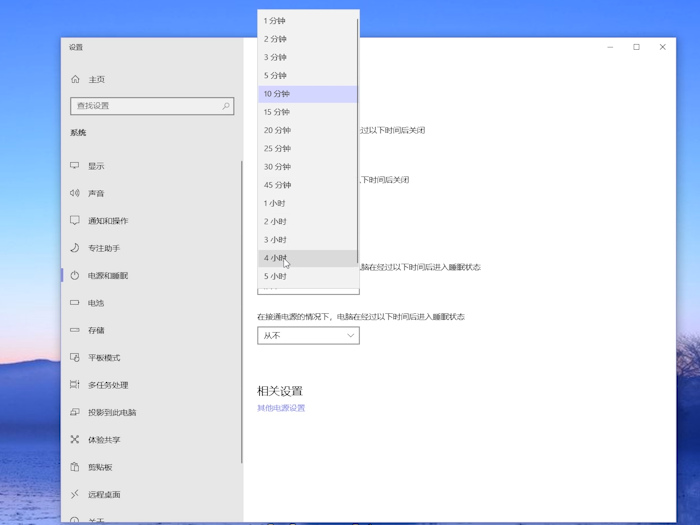This screenshot has height=525, width=700.
Task: Pick 5 小时 from the list
Action: pyautogui.click(x=308, y=277)
